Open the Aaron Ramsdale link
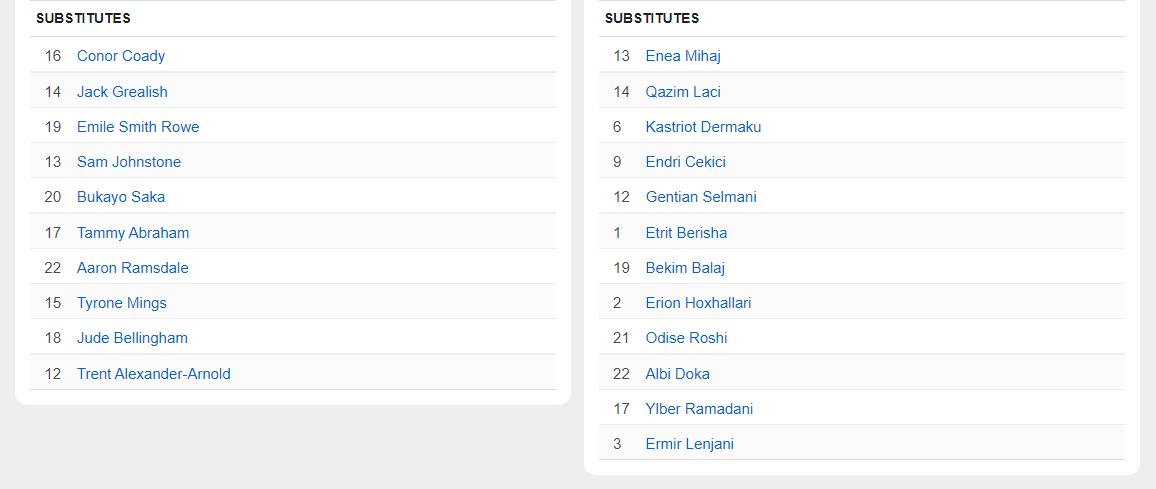This screenshot has height=489, width=1156. coord(133,268)
